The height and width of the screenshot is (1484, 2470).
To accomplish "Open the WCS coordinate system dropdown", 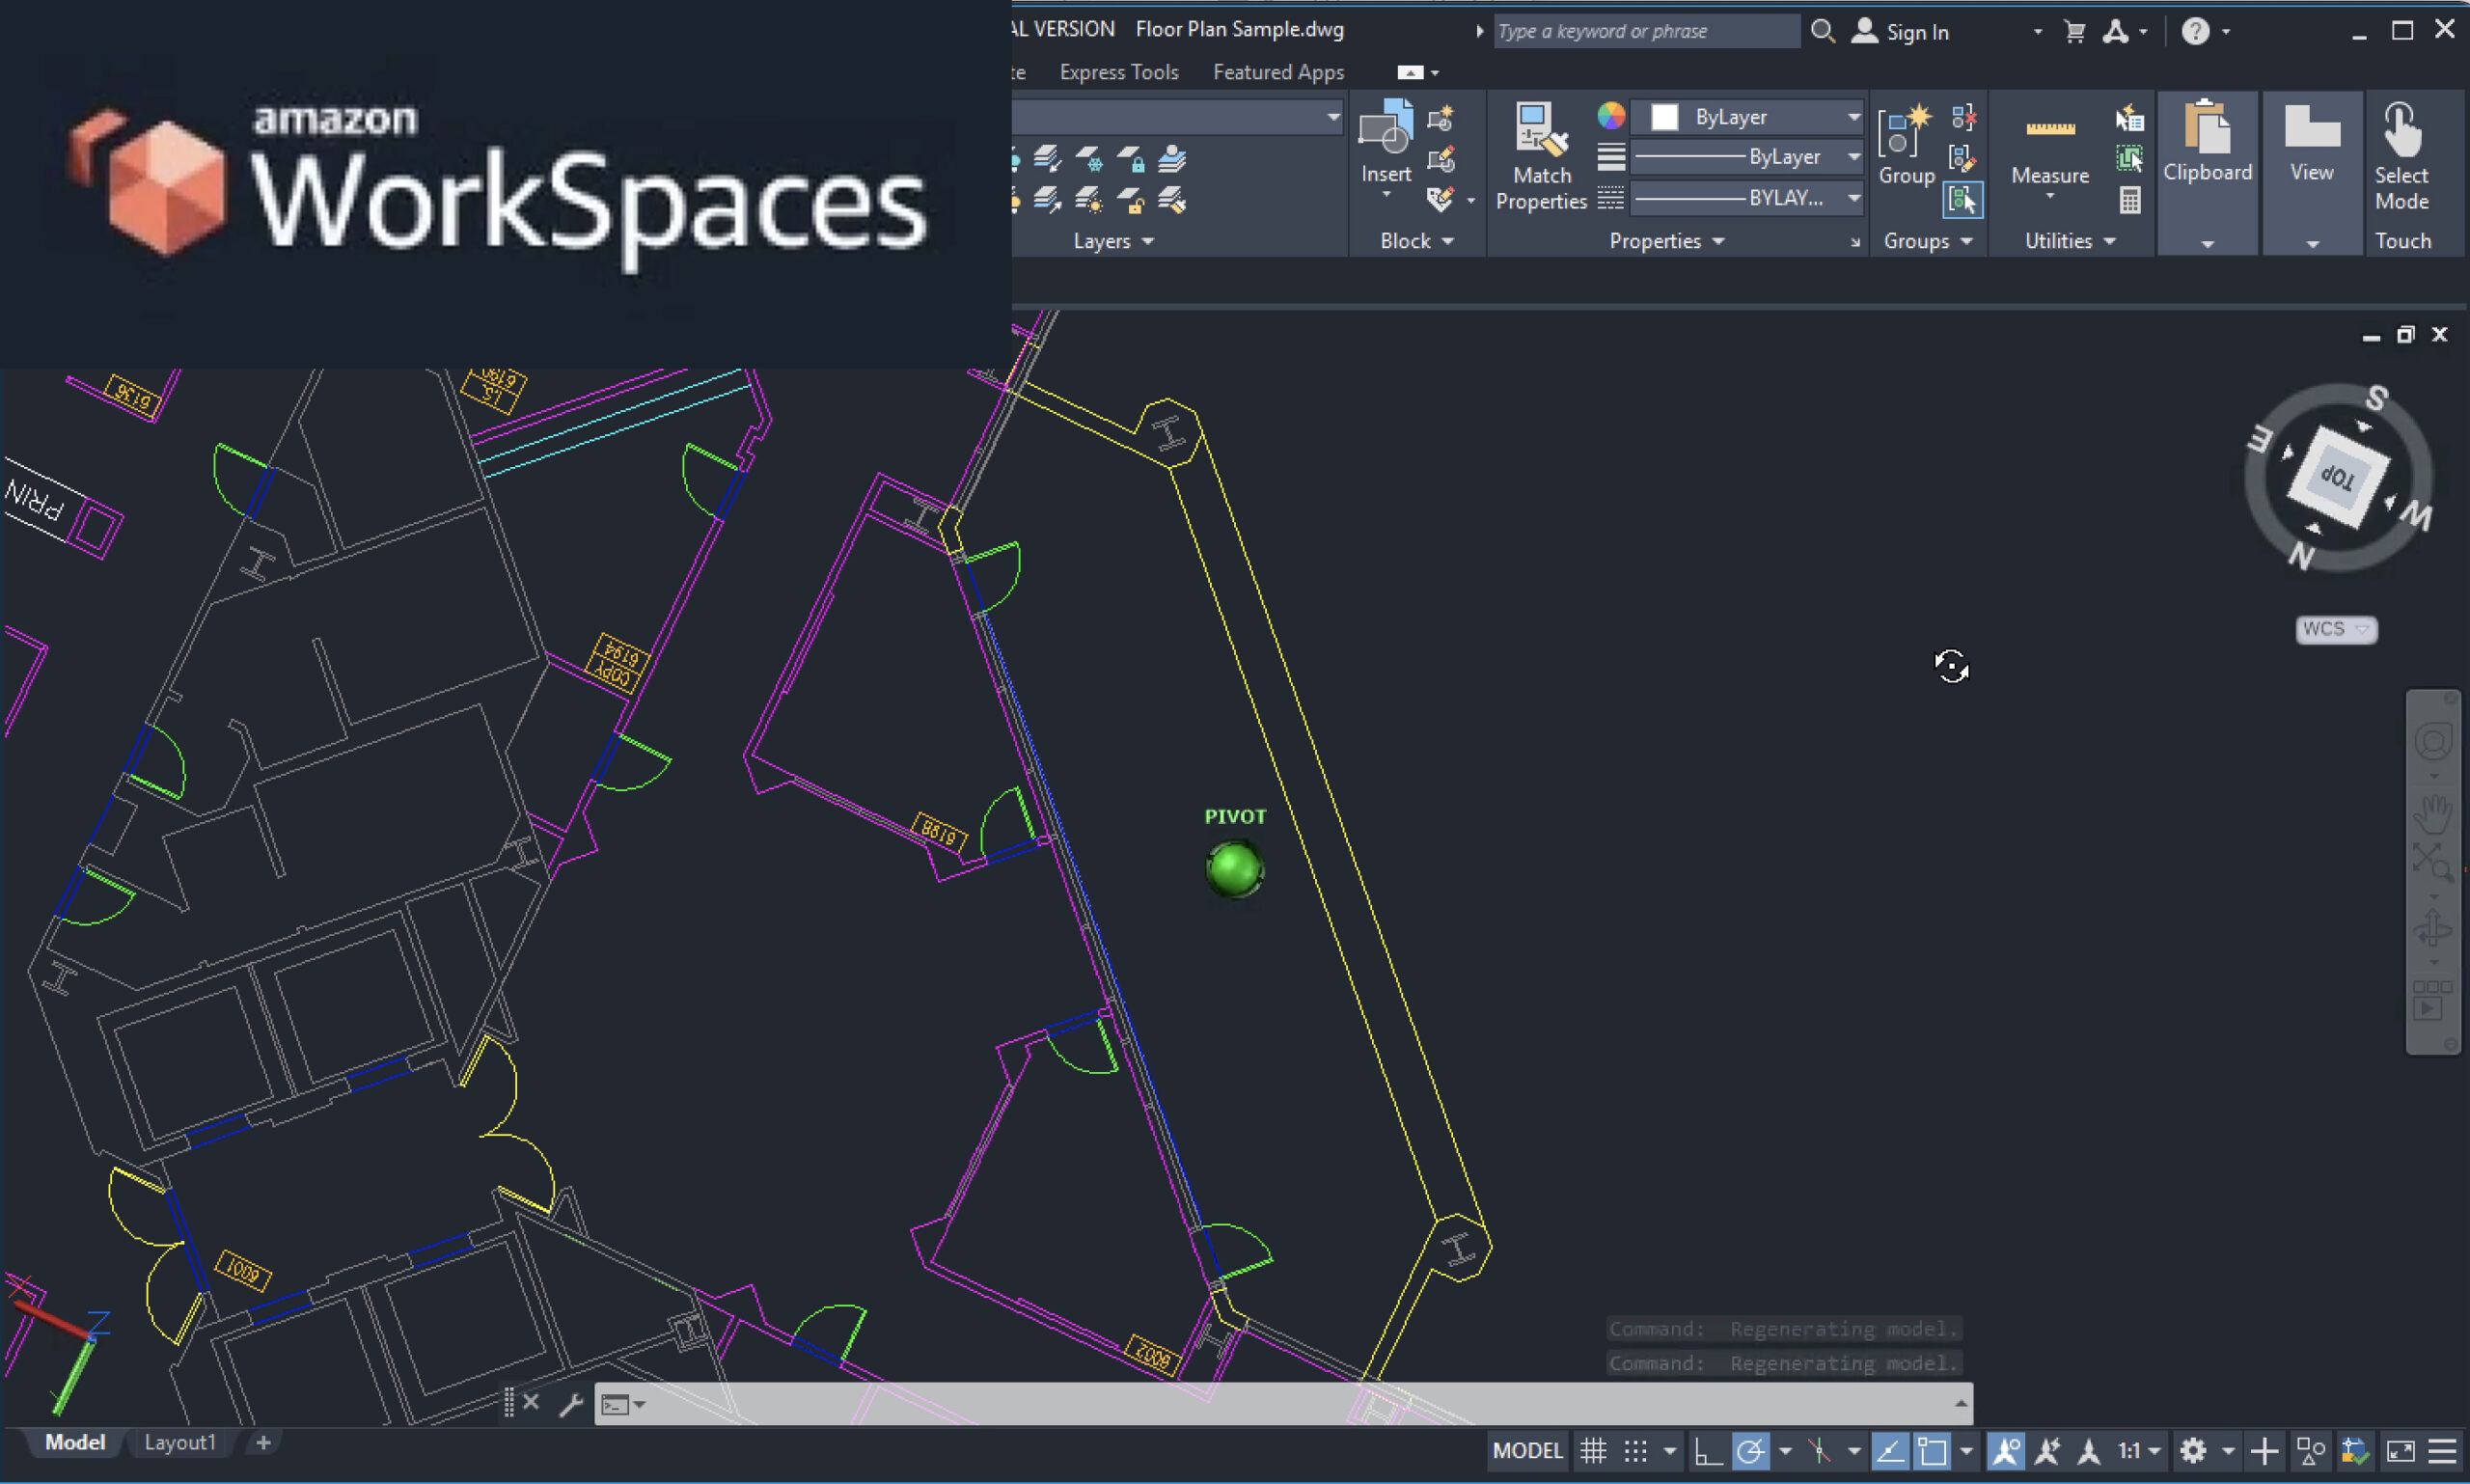I will coord(2335,629).
